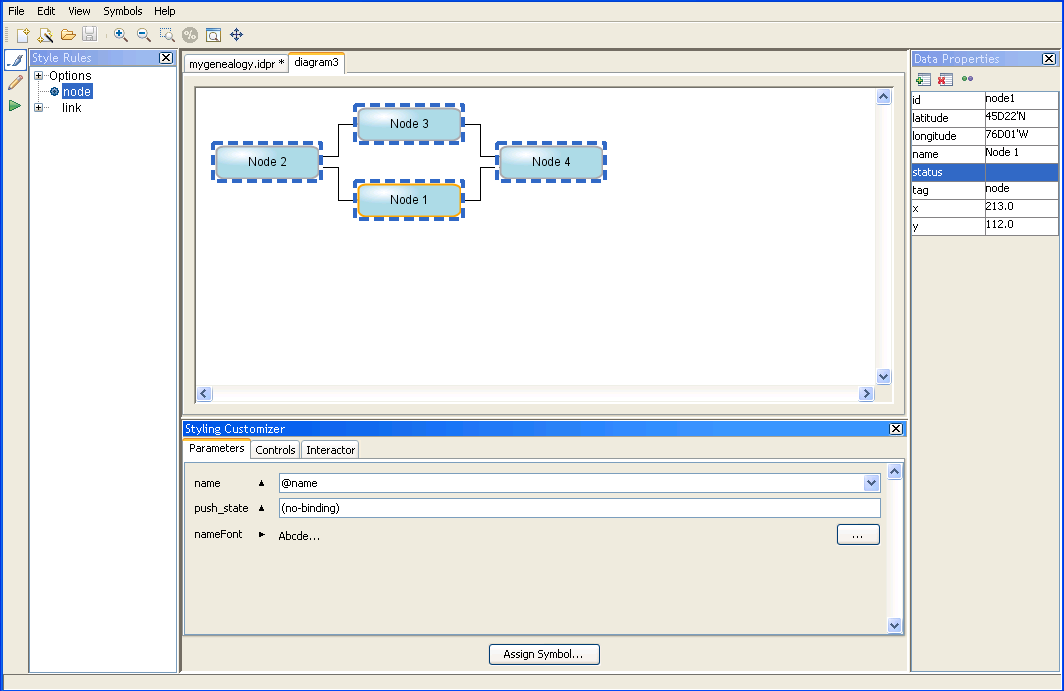Image resolution: width=1064 pixels, height=691 pixels.
Task: Click the New document toolbar icon
Action: point(22,35)
